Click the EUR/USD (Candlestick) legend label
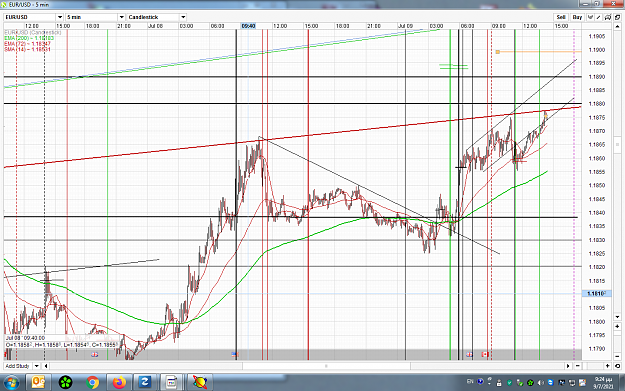This screenshot has width=625, height=391. [x=33, y=32]
